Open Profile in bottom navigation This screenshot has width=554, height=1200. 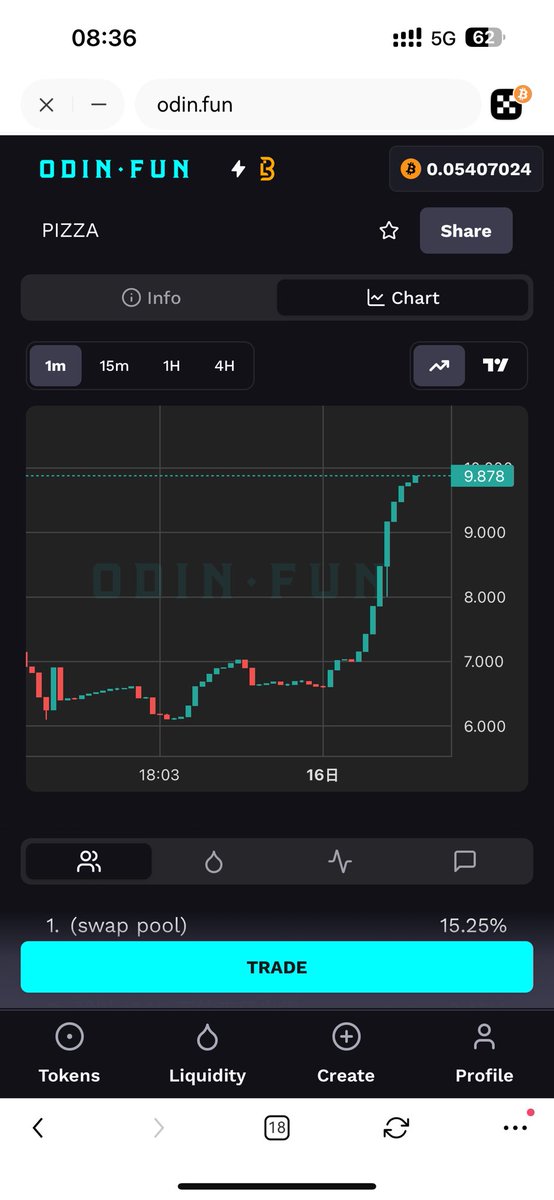pos(484,1054)
